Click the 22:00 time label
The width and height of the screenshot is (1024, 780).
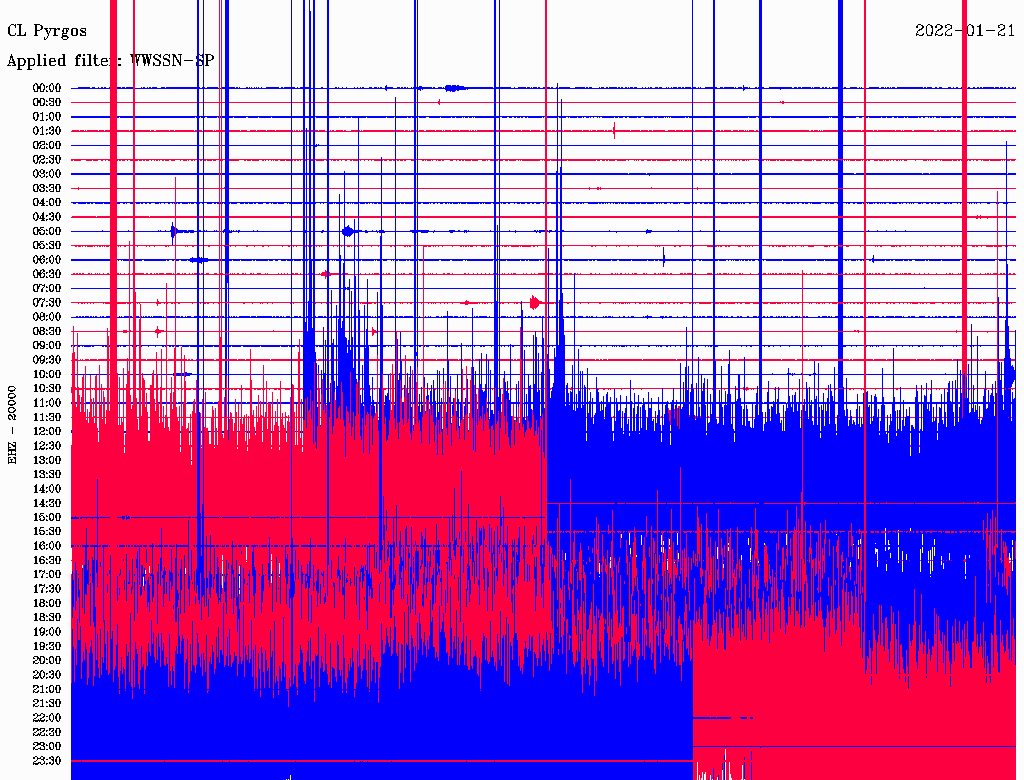48,718
